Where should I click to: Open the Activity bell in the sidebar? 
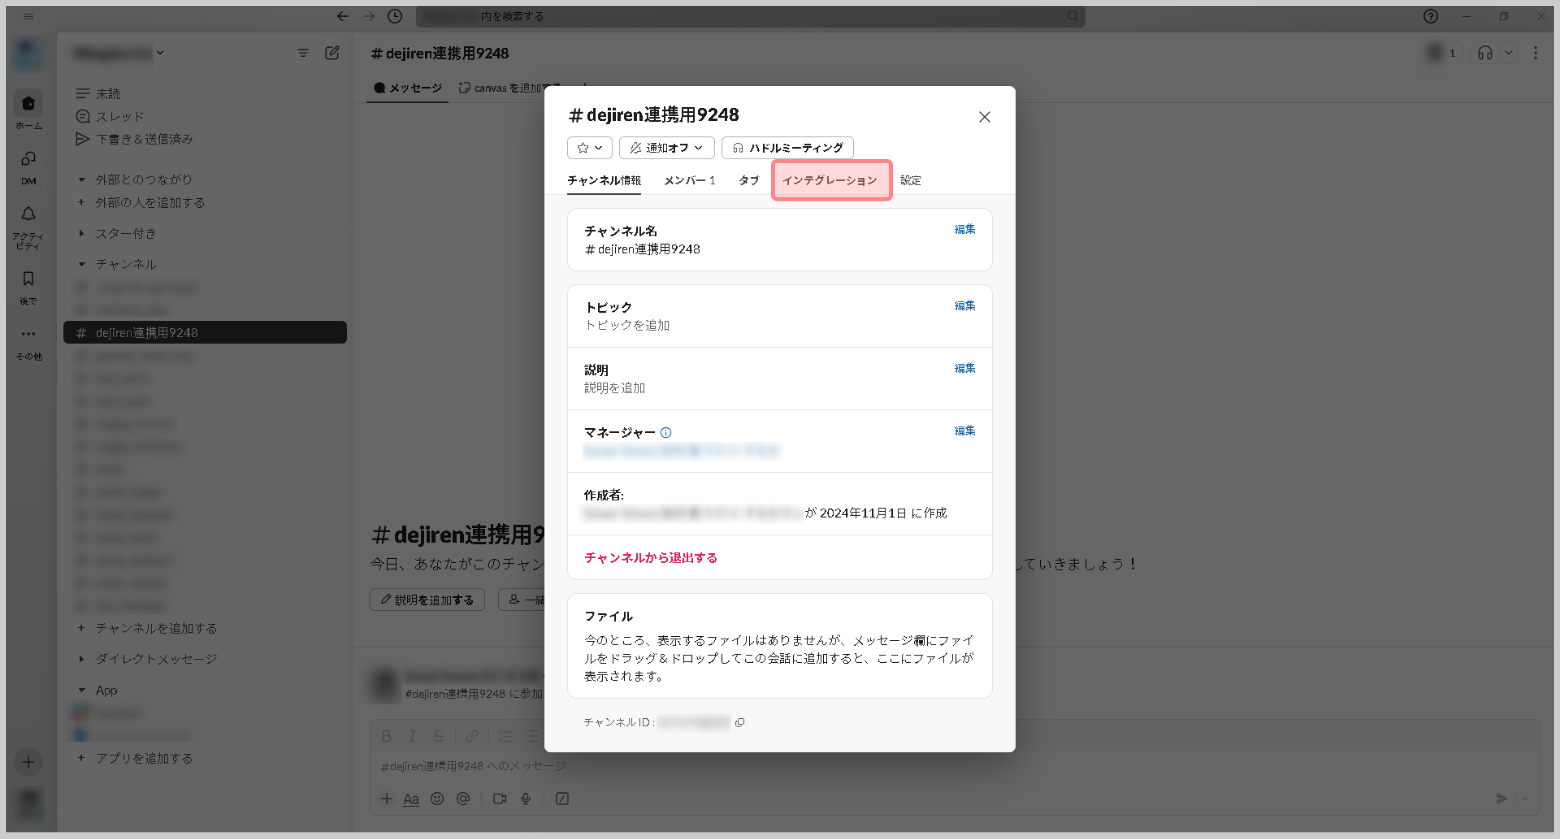click(28, 227)
